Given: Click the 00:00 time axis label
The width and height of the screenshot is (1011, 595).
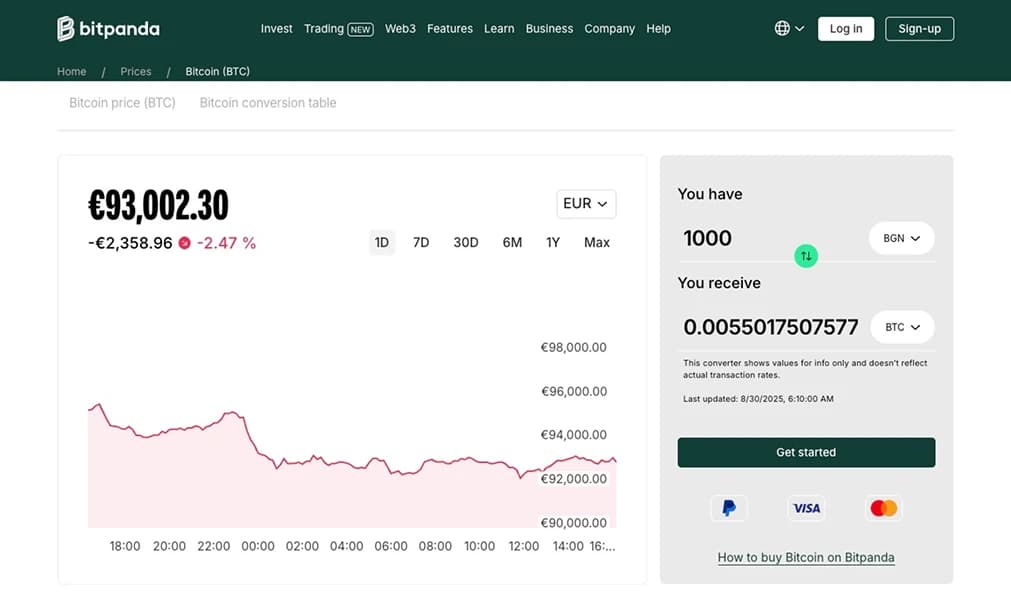Looking at the screenshot, I should (x=258, y=546).
